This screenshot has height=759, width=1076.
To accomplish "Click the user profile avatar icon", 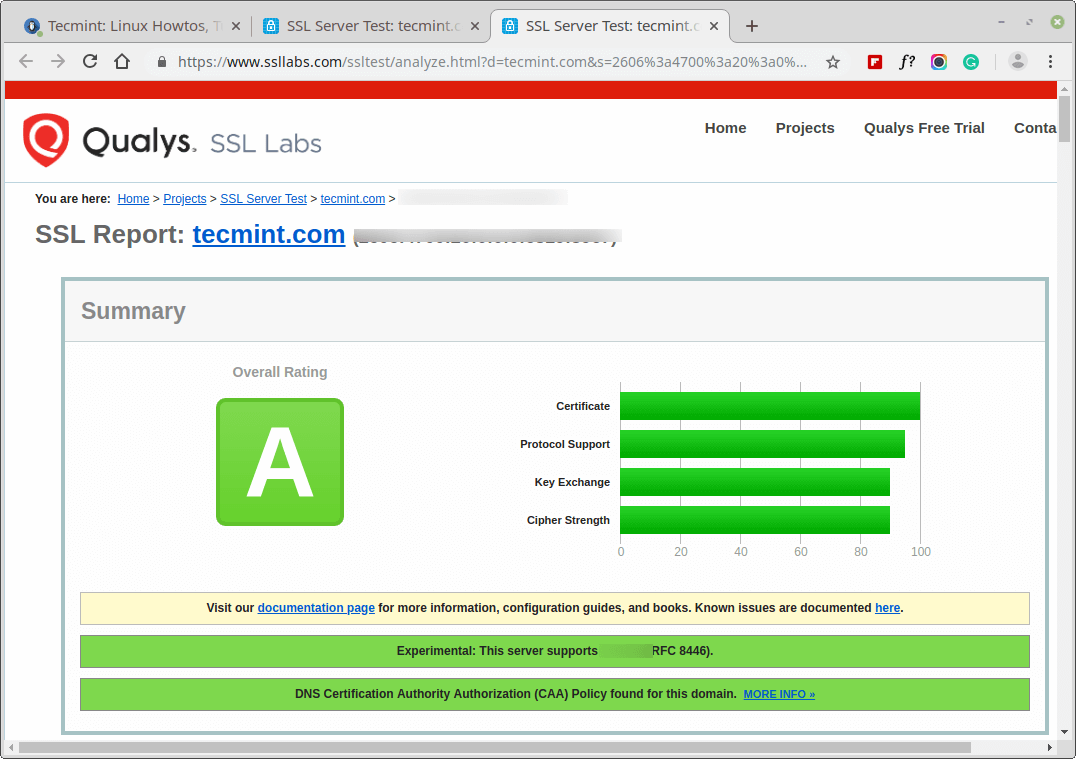I will [1018, 62].
